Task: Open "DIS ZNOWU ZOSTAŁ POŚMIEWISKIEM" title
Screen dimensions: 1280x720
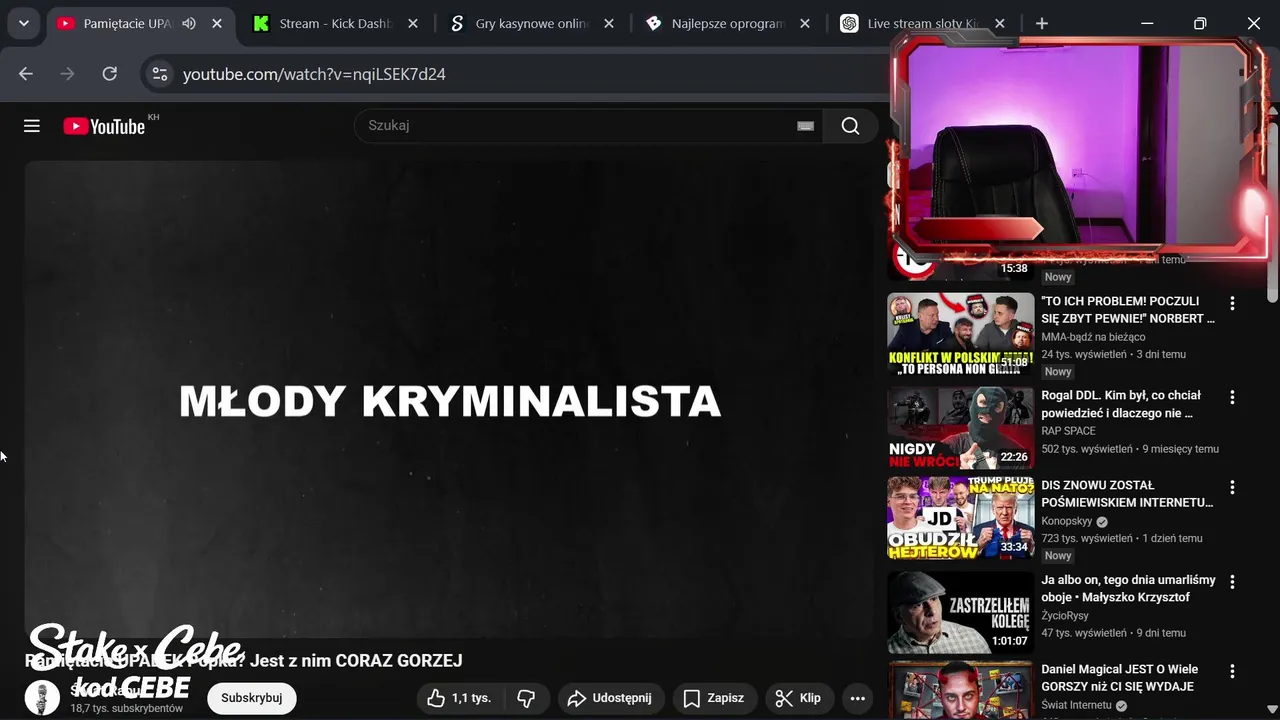Action: pos(1127,494)
